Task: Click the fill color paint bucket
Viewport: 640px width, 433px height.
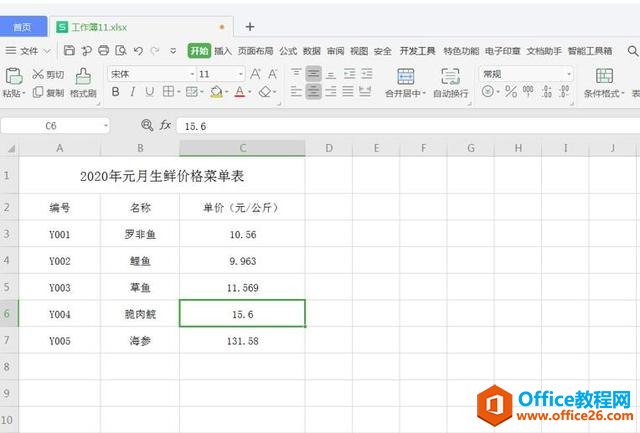Action: pos(216,92)
